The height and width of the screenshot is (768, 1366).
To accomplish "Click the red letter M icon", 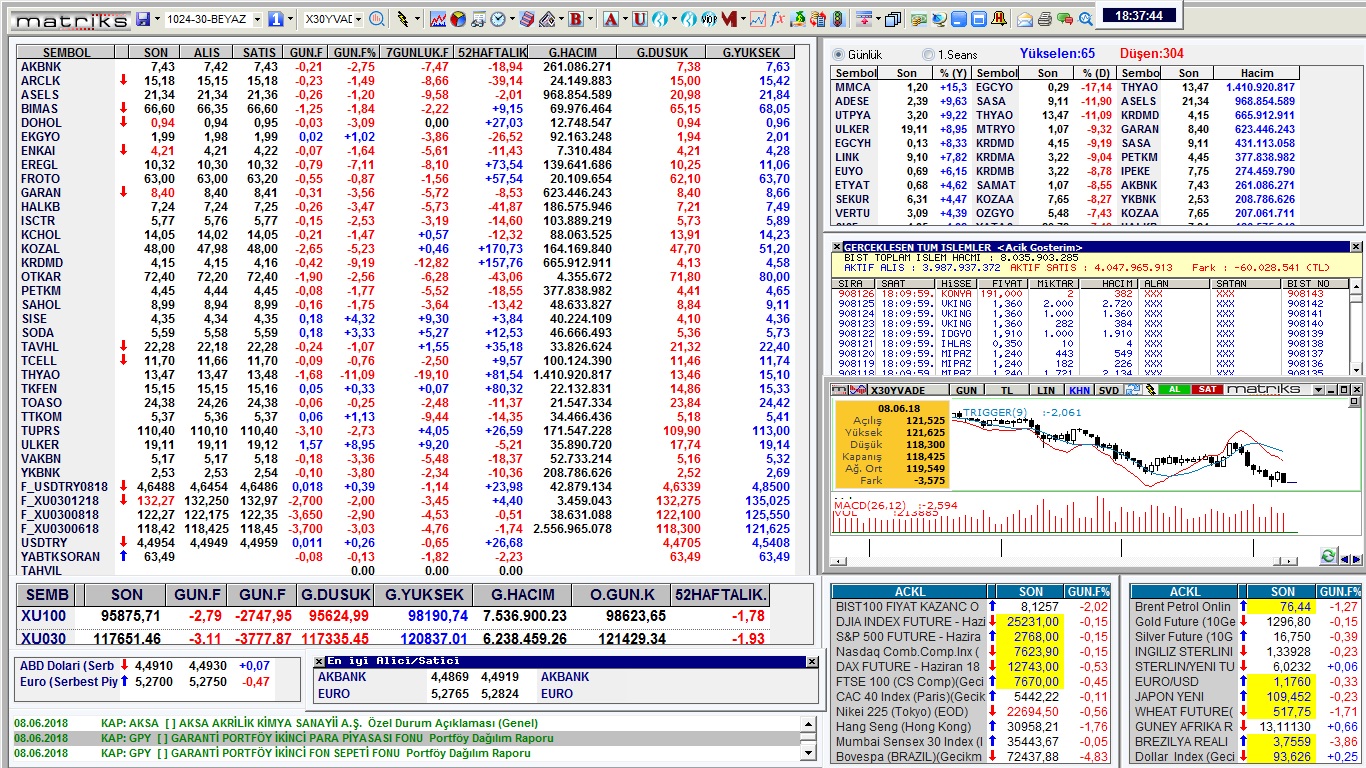I will pyautogui.click(x=730, y=19).
